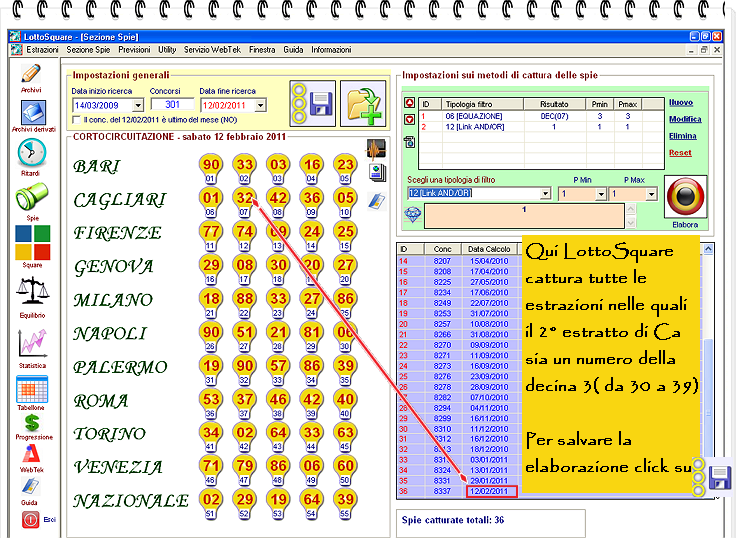Open the Guida sidebar icon
The image size is (736, 538).
click(x=31, y=487)
